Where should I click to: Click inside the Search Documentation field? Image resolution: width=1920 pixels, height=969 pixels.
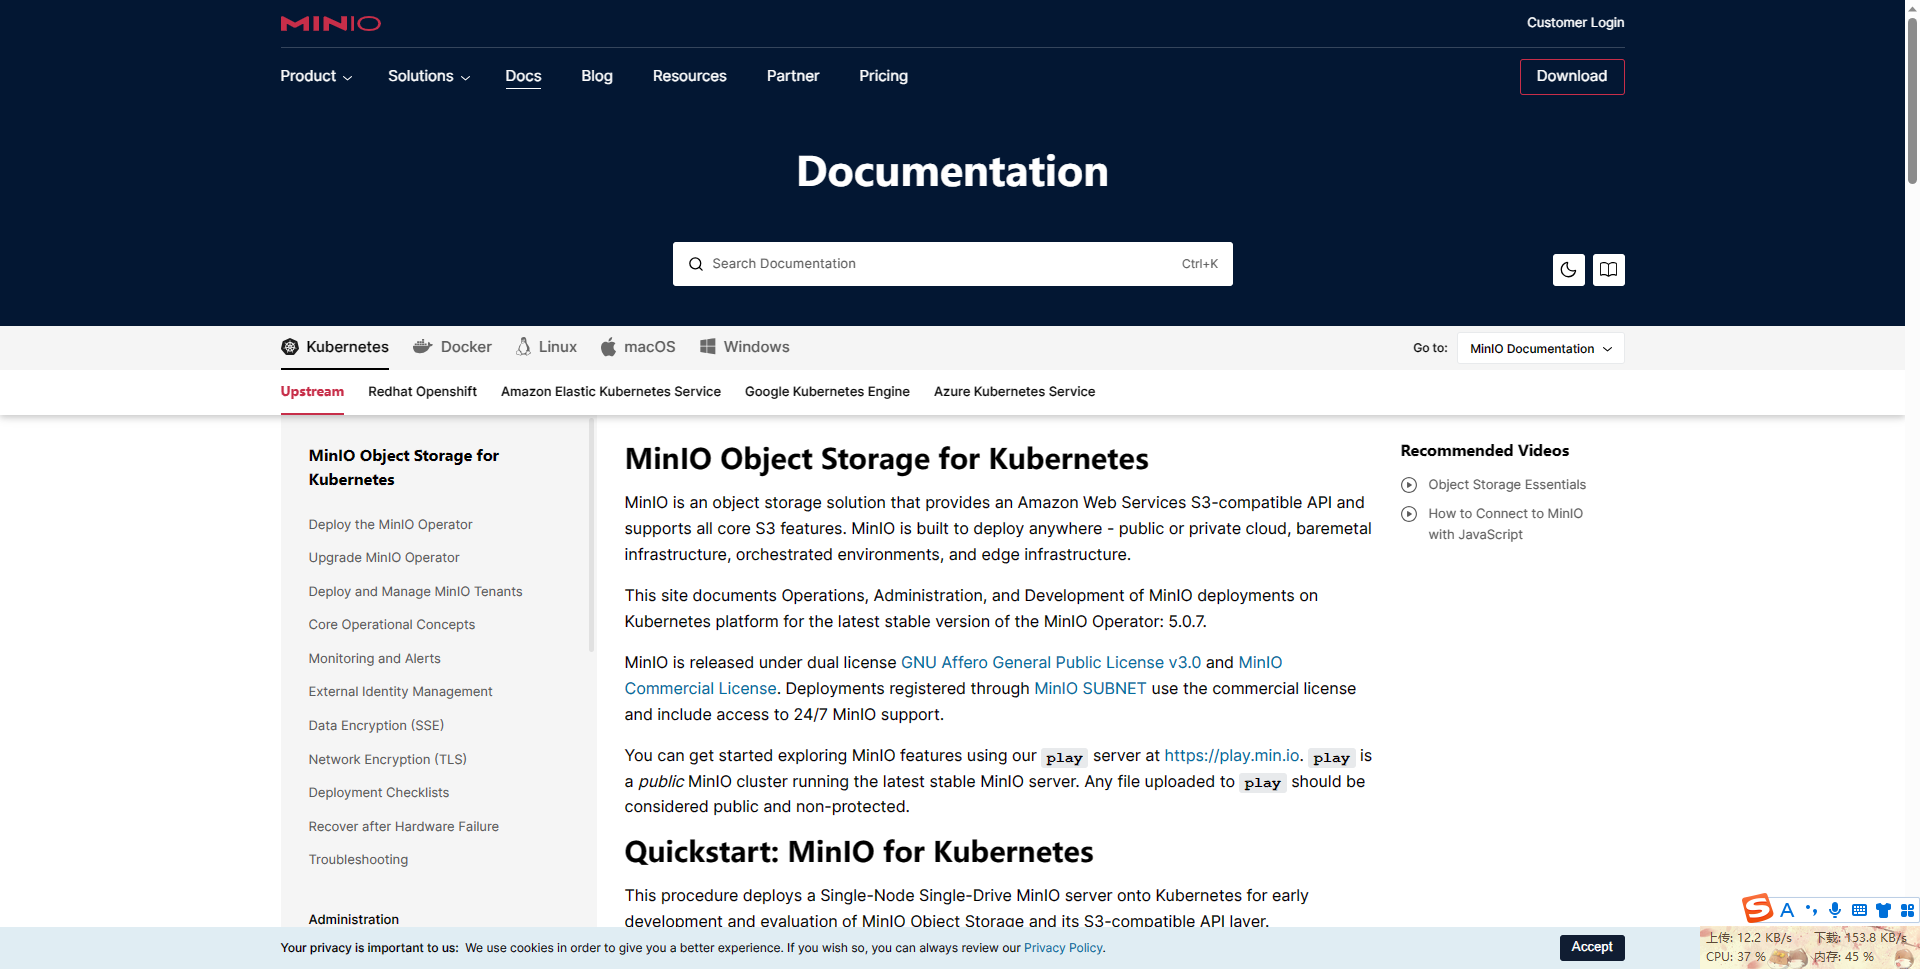pos(952,264)
